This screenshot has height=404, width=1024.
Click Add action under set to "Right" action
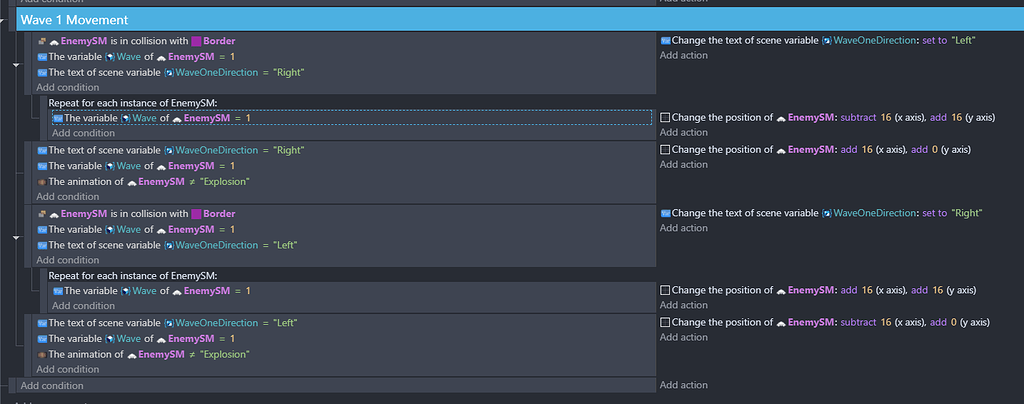(x=684, y=228)
